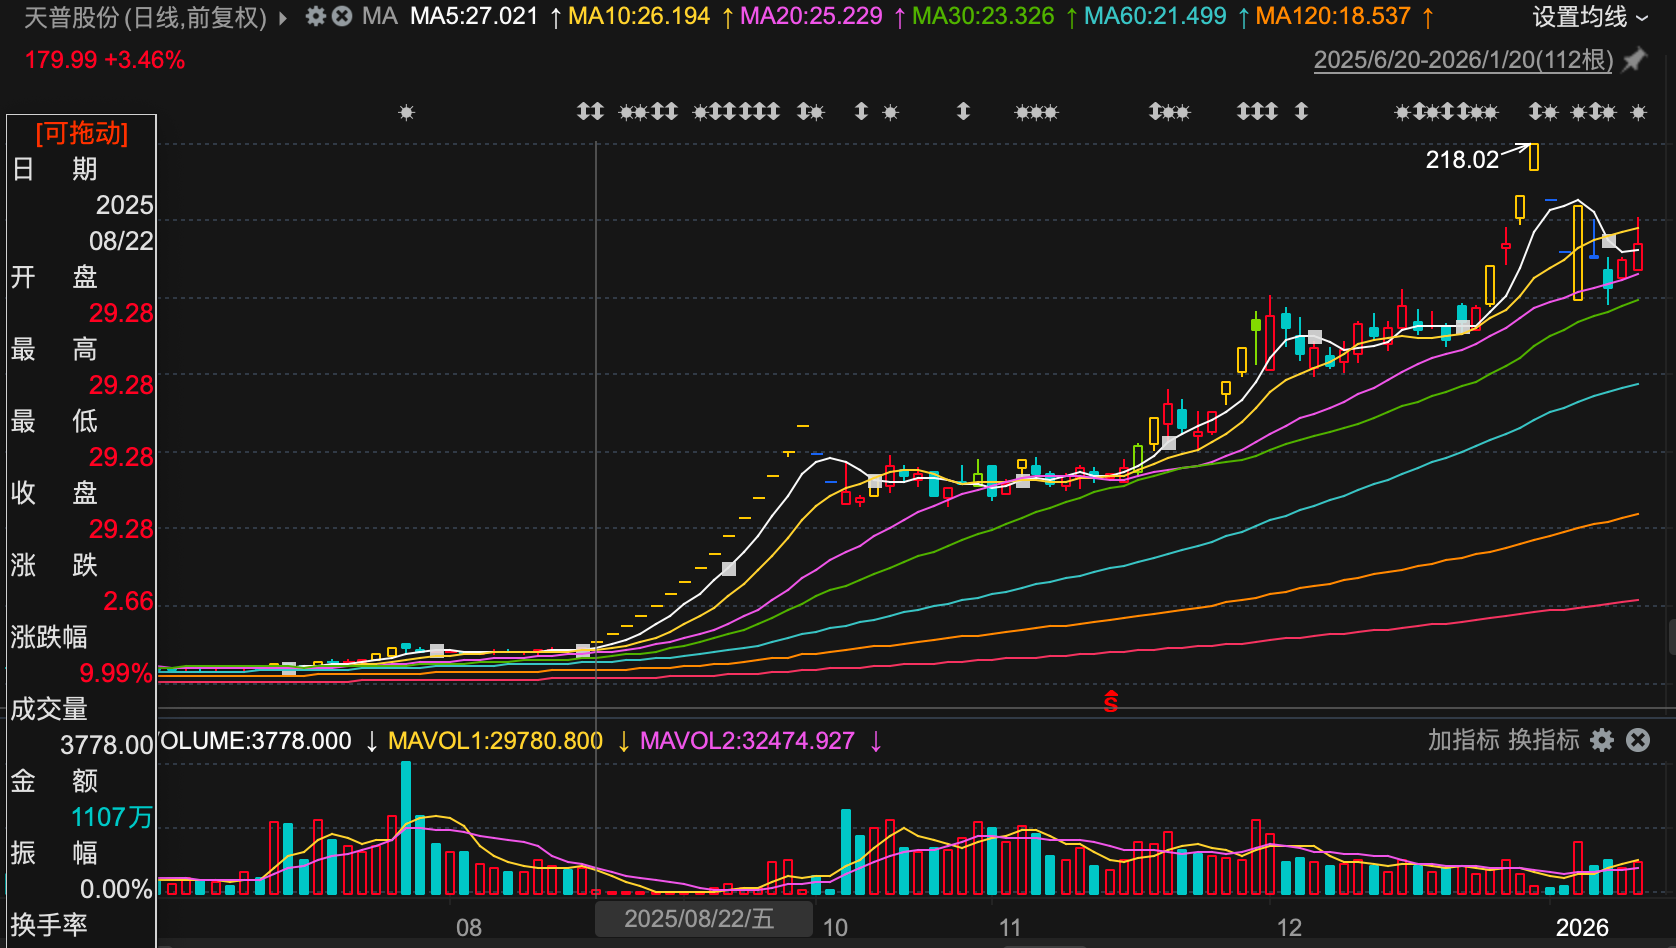This screenshot has height=948, width=1676.
Task: Expand the 设置均线 dropdown
Action: (1590, 17)
